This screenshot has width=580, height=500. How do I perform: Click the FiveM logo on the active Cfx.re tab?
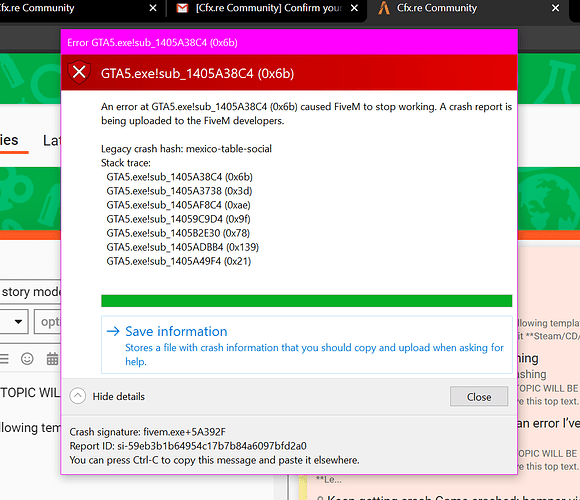(x=384, y=8)
